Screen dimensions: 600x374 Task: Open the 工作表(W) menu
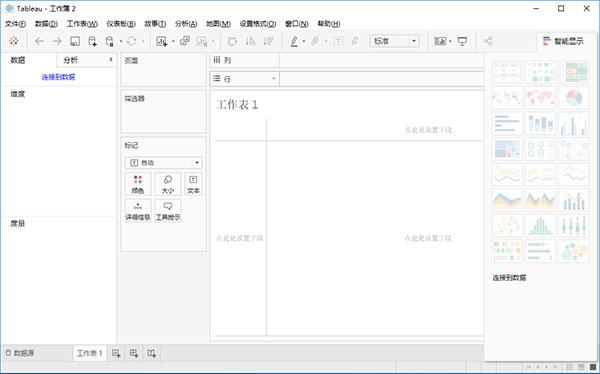[x=82, y=24]
